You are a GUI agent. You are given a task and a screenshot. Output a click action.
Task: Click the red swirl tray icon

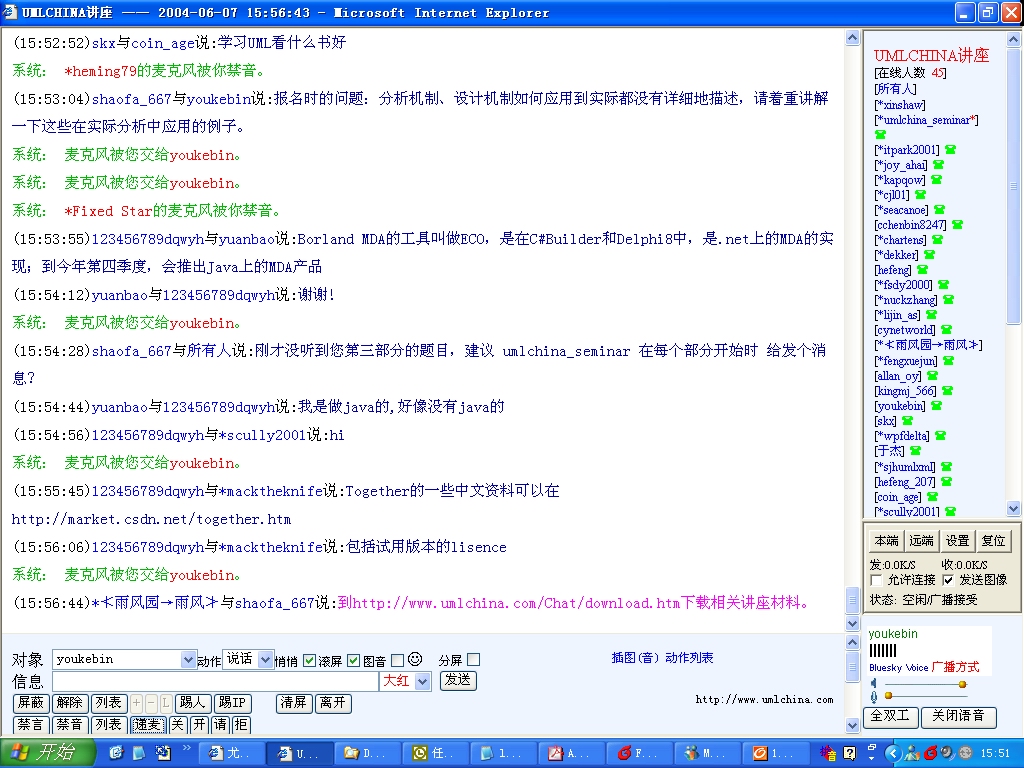[x=930, y=753]
